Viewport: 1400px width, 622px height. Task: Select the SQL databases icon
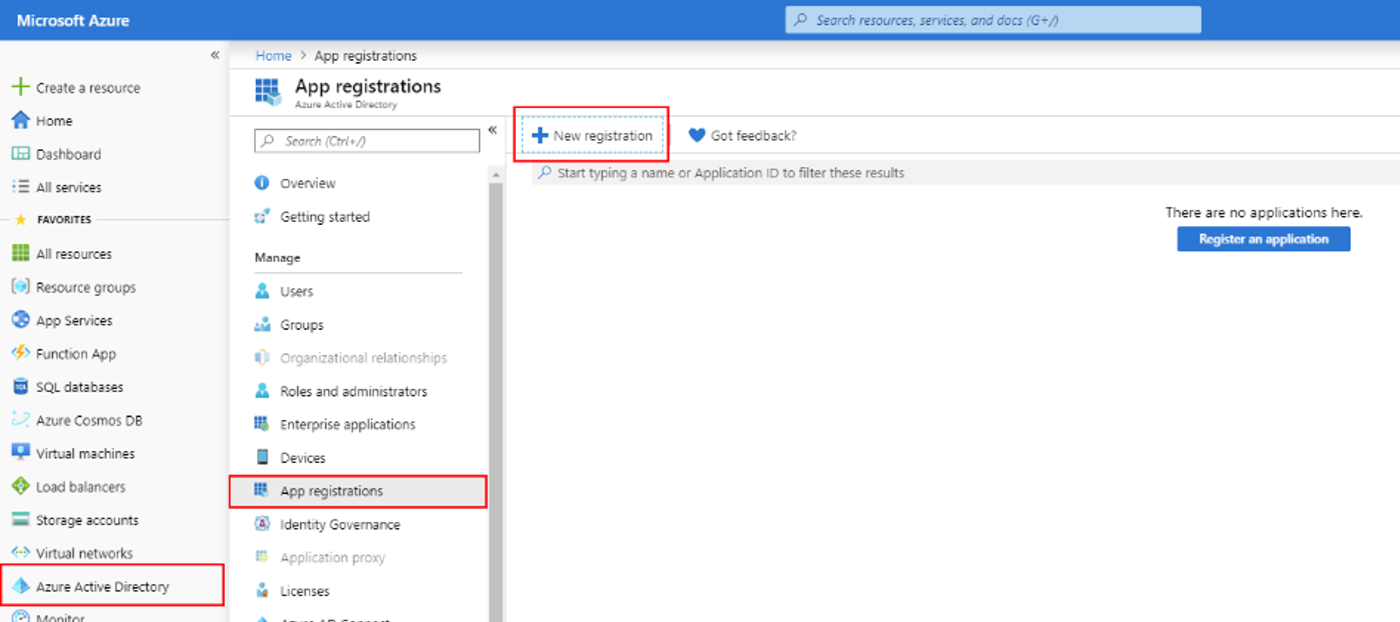(x=20, y=387)
